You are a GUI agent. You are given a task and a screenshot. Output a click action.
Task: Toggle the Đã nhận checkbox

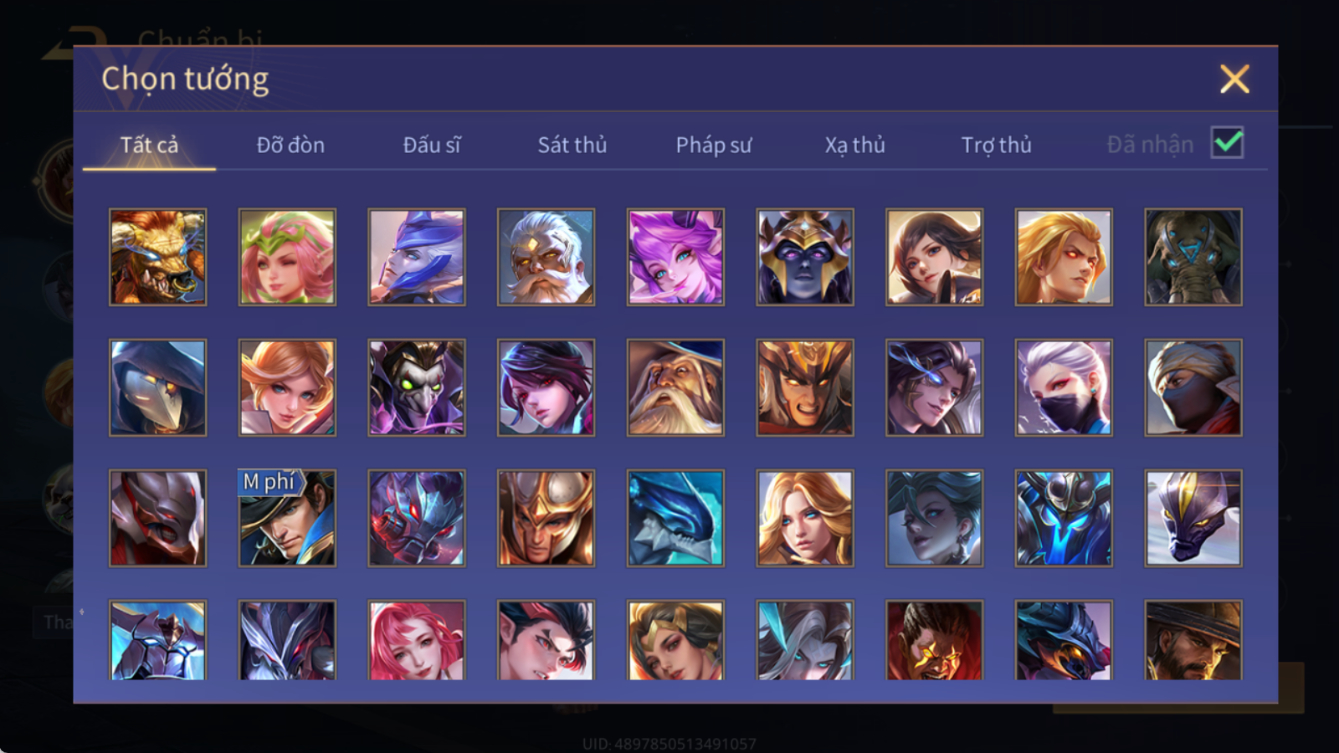point(1227,143)
